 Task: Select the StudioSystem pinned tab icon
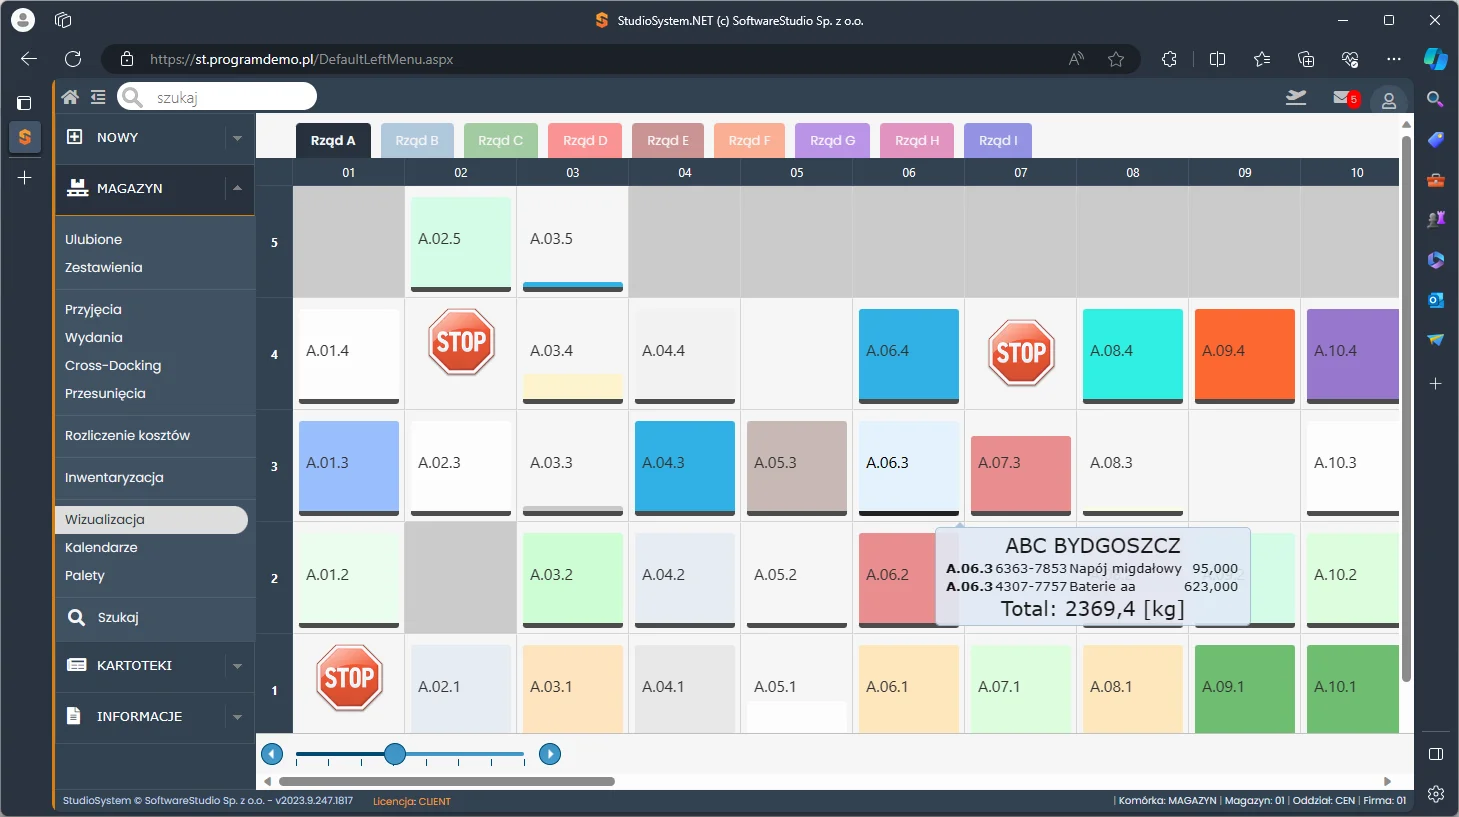pos(25,137)
